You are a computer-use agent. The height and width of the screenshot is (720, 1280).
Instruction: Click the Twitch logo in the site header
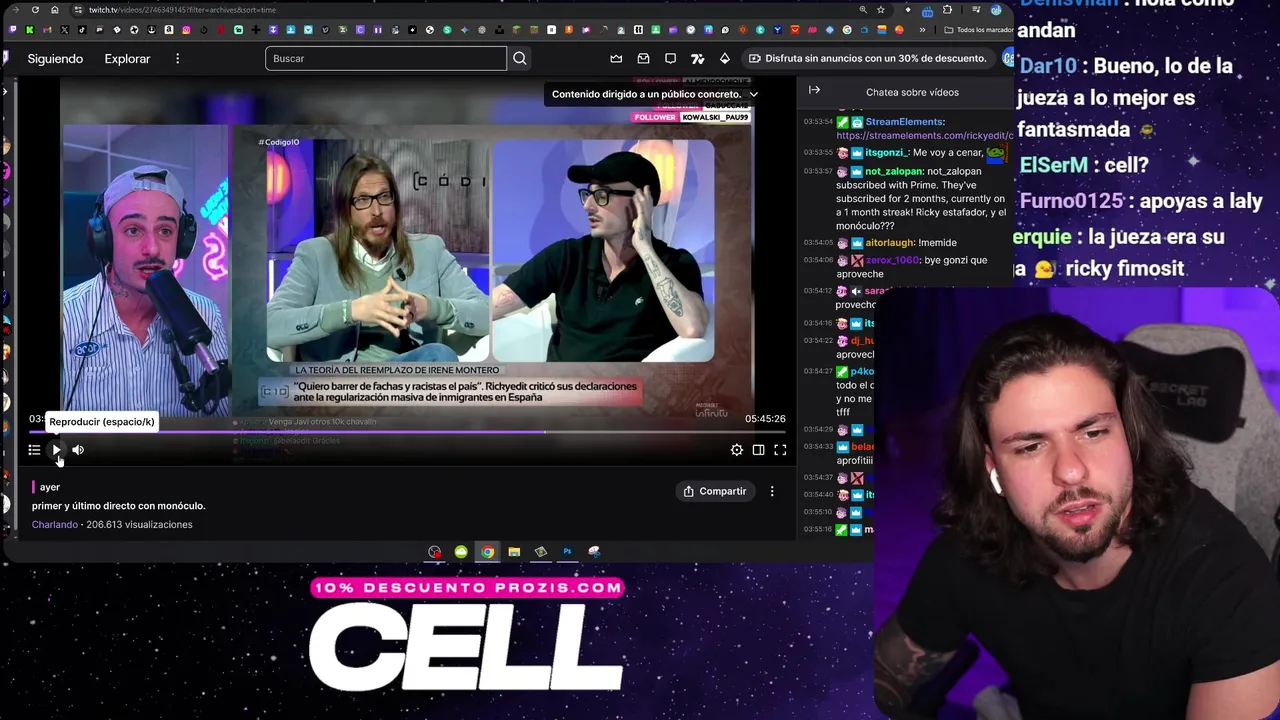tap(5, 59)
